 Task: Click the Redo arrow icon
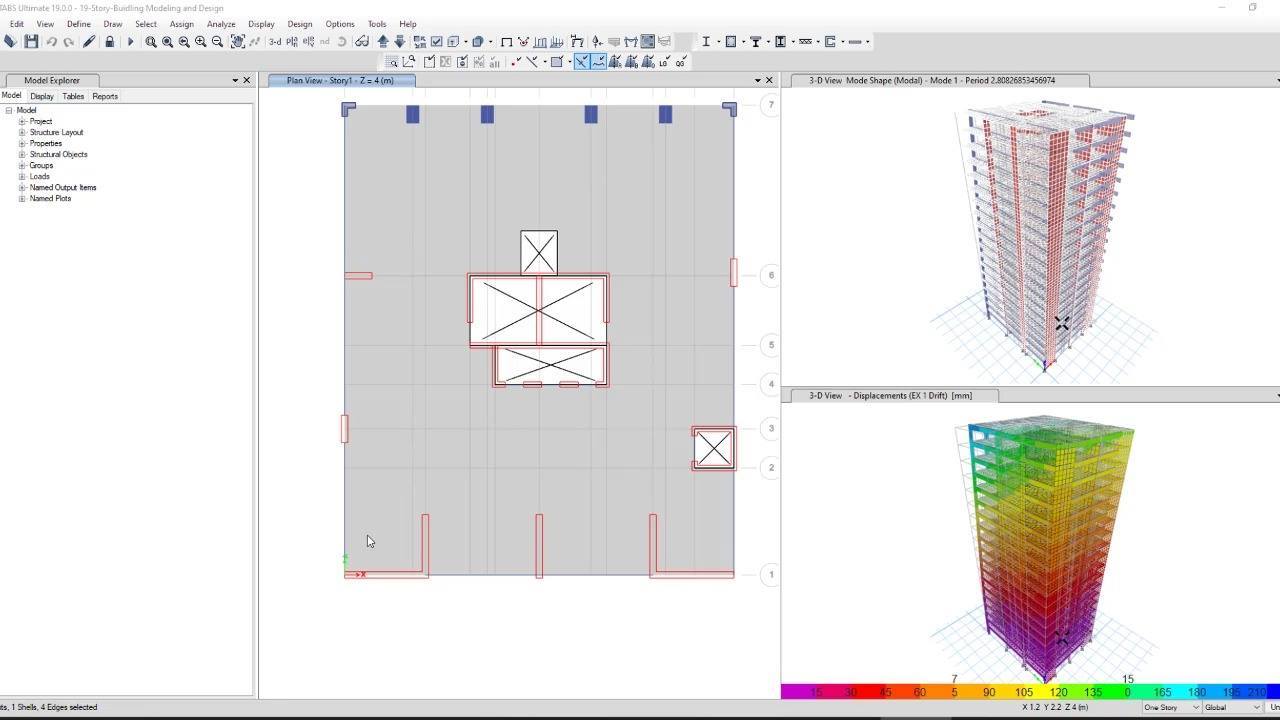click(68, 41)
